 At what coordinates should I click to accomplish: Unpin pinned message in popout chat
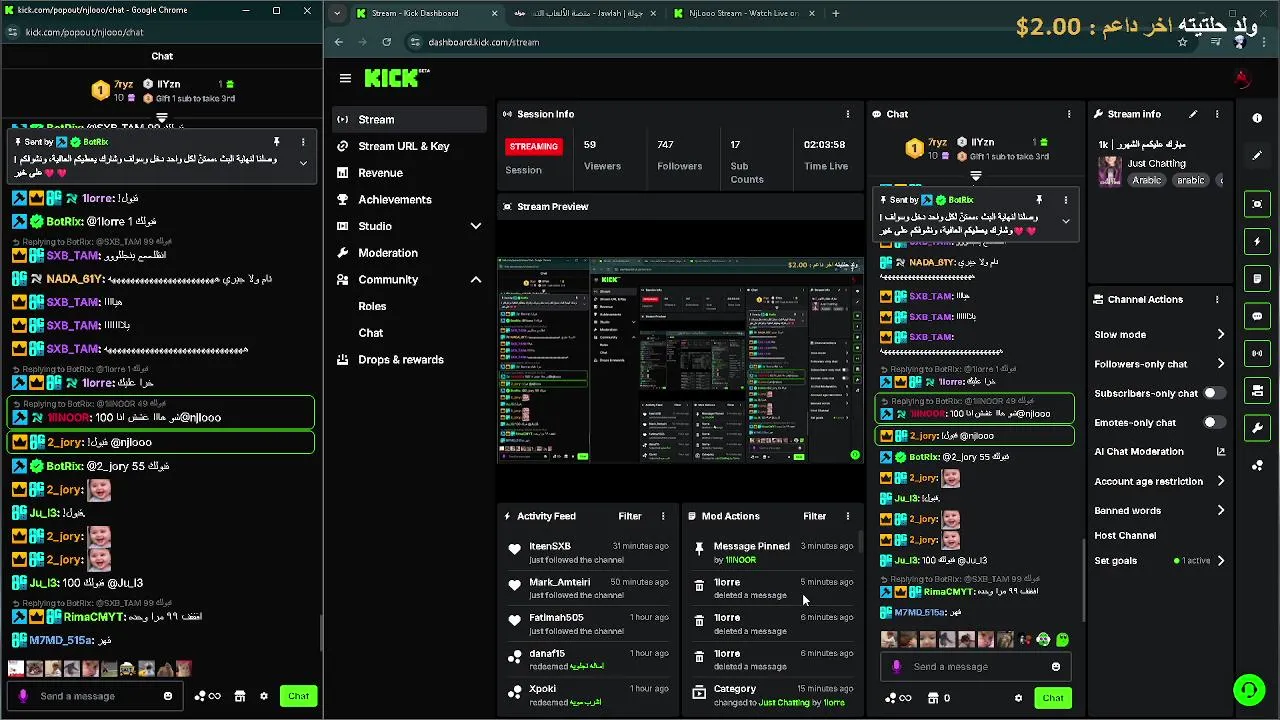click(x=276, y=142)
